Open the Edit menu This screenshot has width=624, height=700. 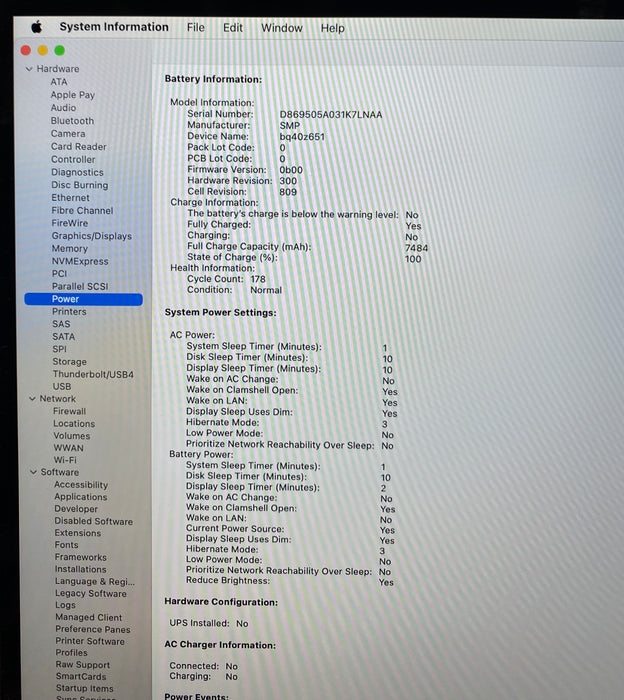pos(233,28)
